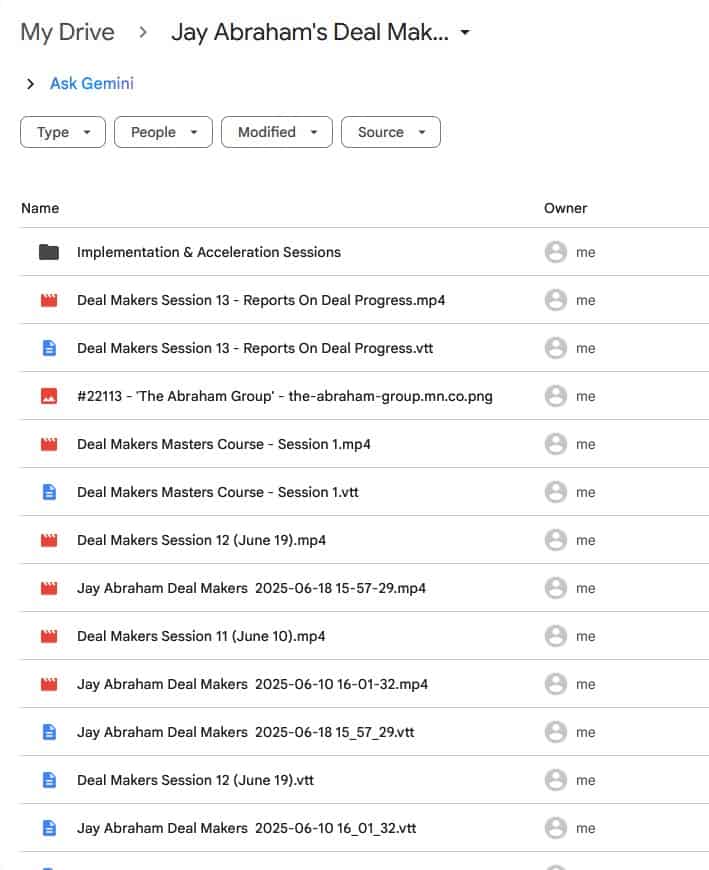Open the Type filter dropdown

point(63,132)
